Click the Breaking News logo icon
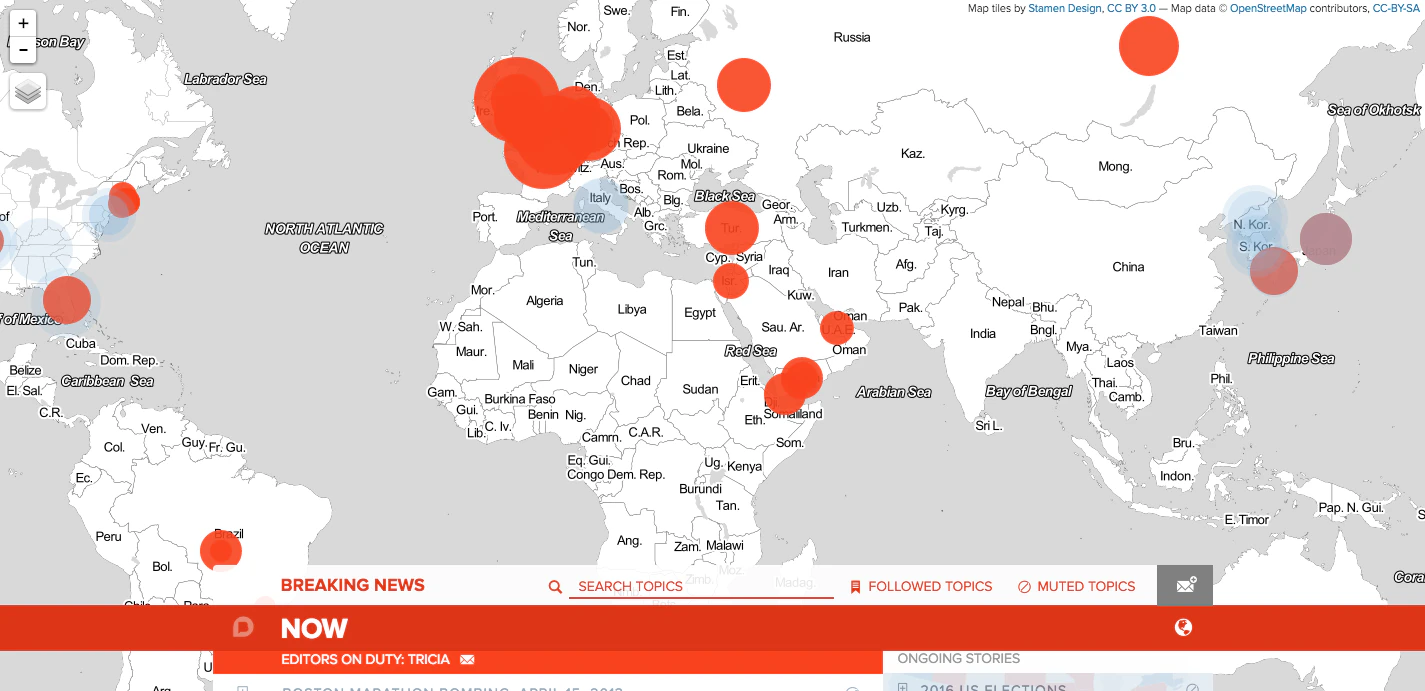Screen dimensions: 1425x691 click(243, 628)
